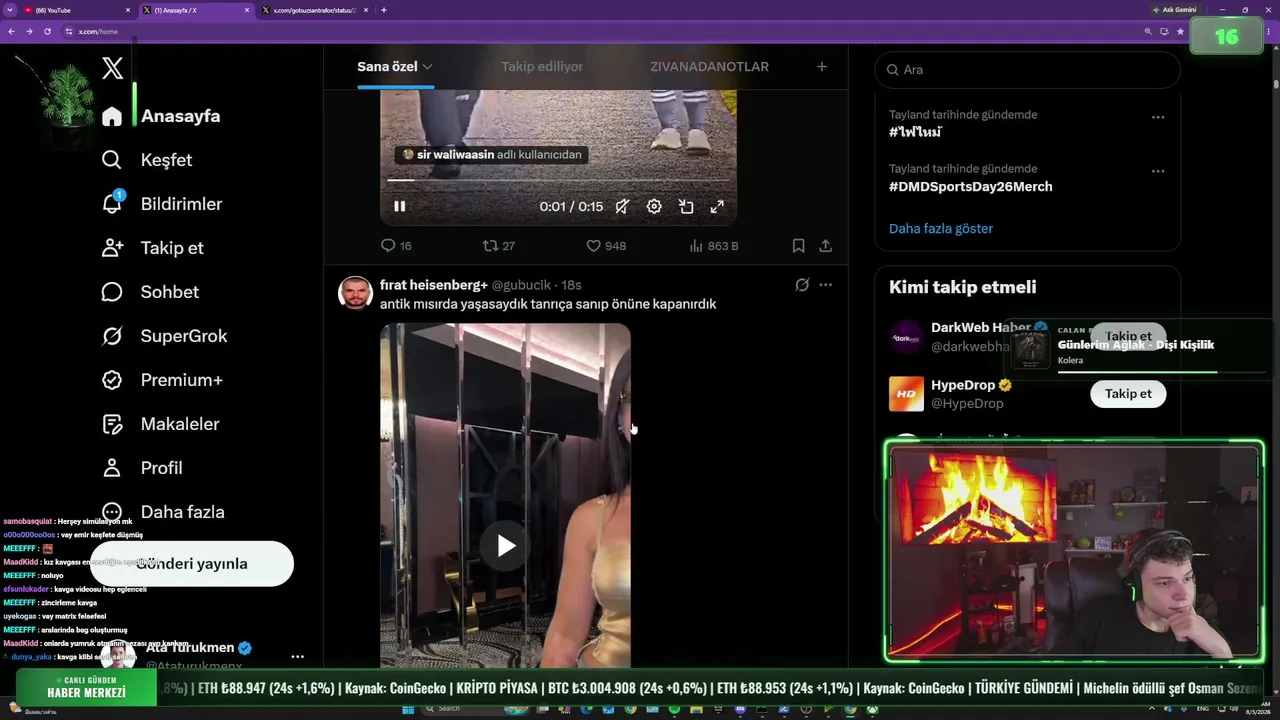Open the #DMDSportsDay26Merch trend
1280x720 pixels.
[x=970, y=187]
